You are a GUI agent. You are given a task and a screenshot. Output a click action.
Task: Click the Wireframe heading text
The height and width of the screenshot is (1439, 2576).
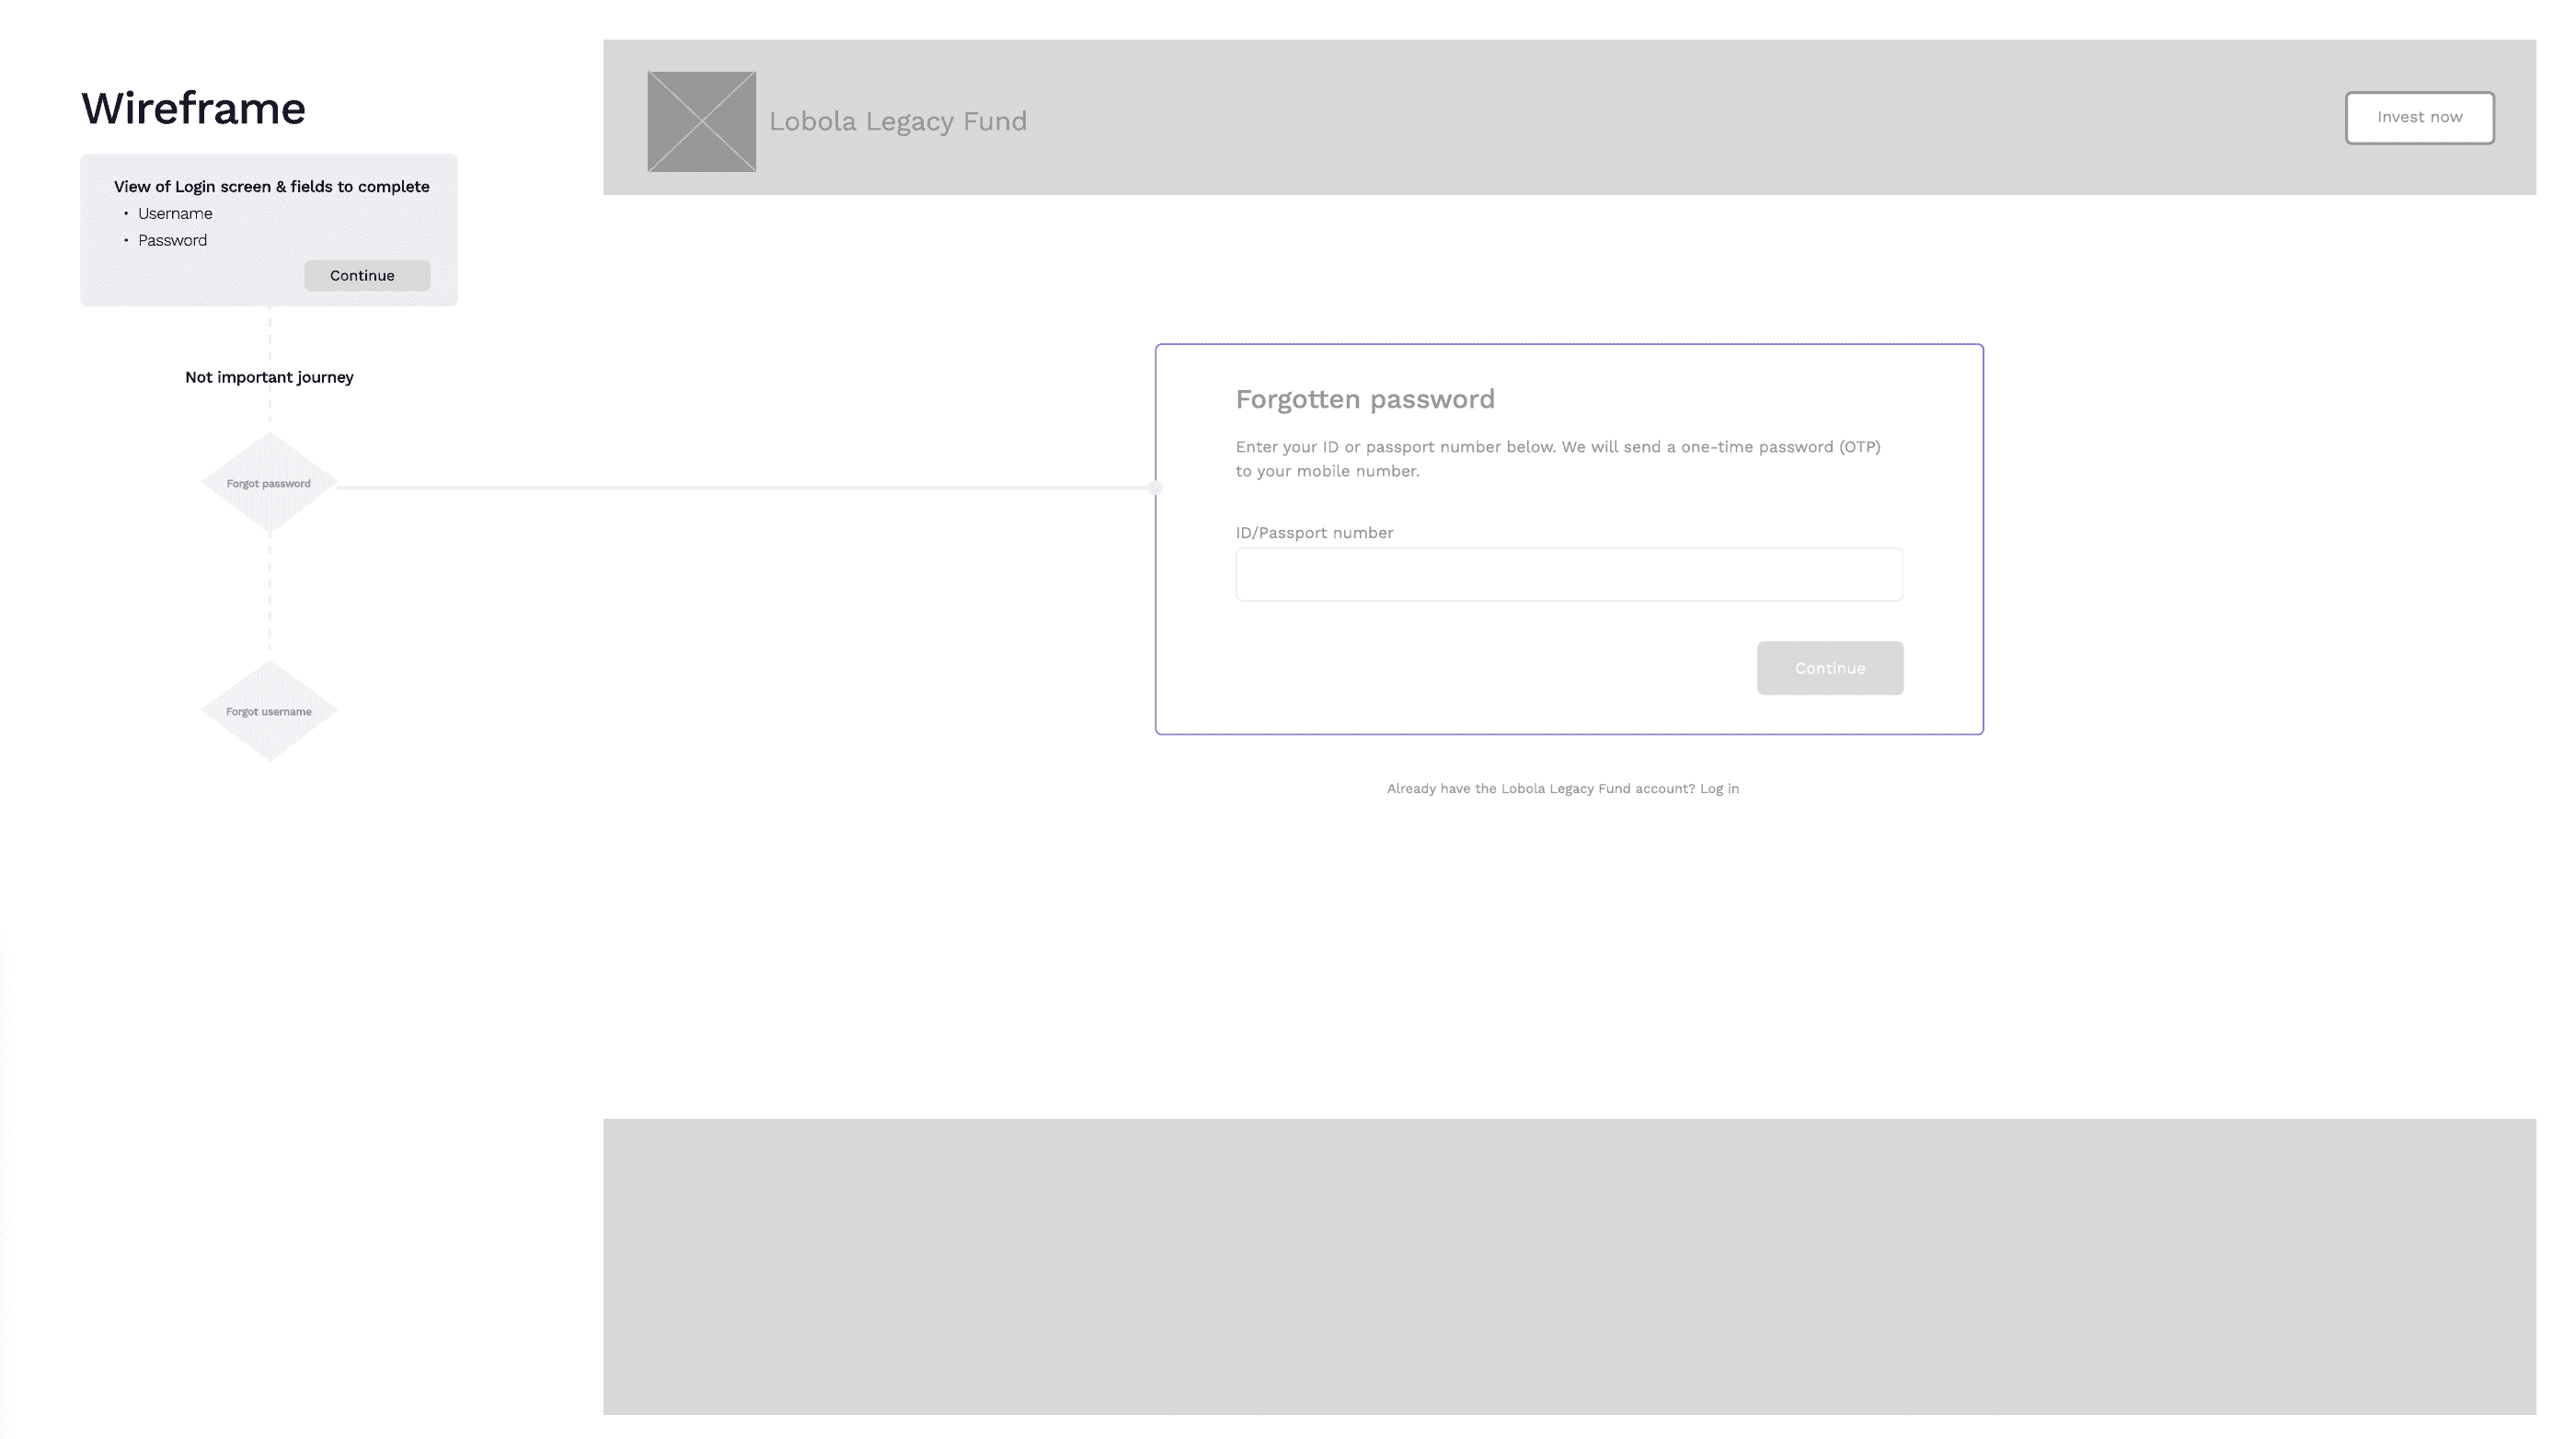[x=193, y=108]
